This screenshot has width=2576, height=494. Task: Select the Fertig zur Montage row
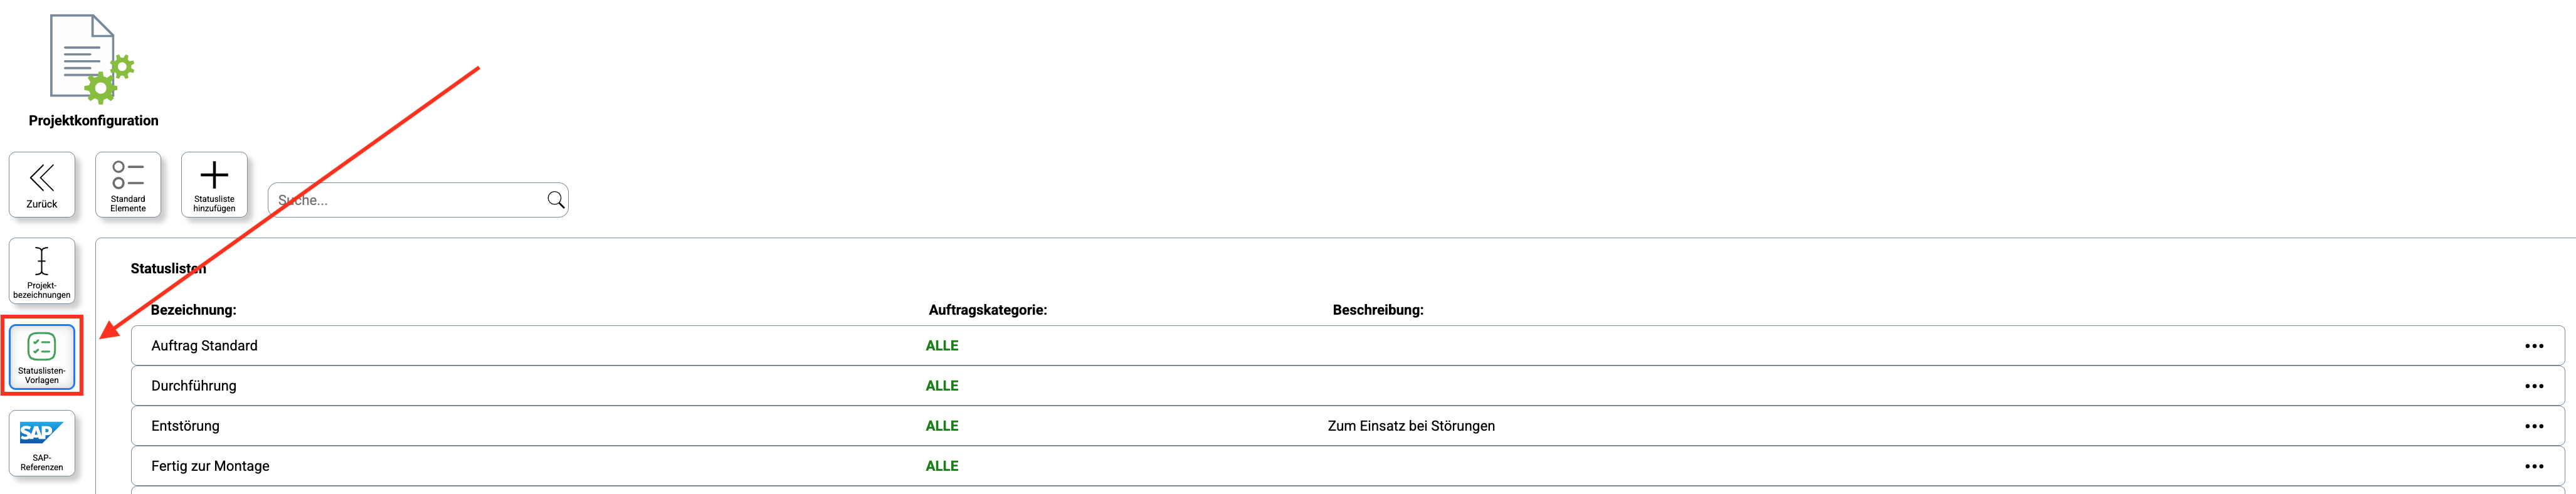211,466
